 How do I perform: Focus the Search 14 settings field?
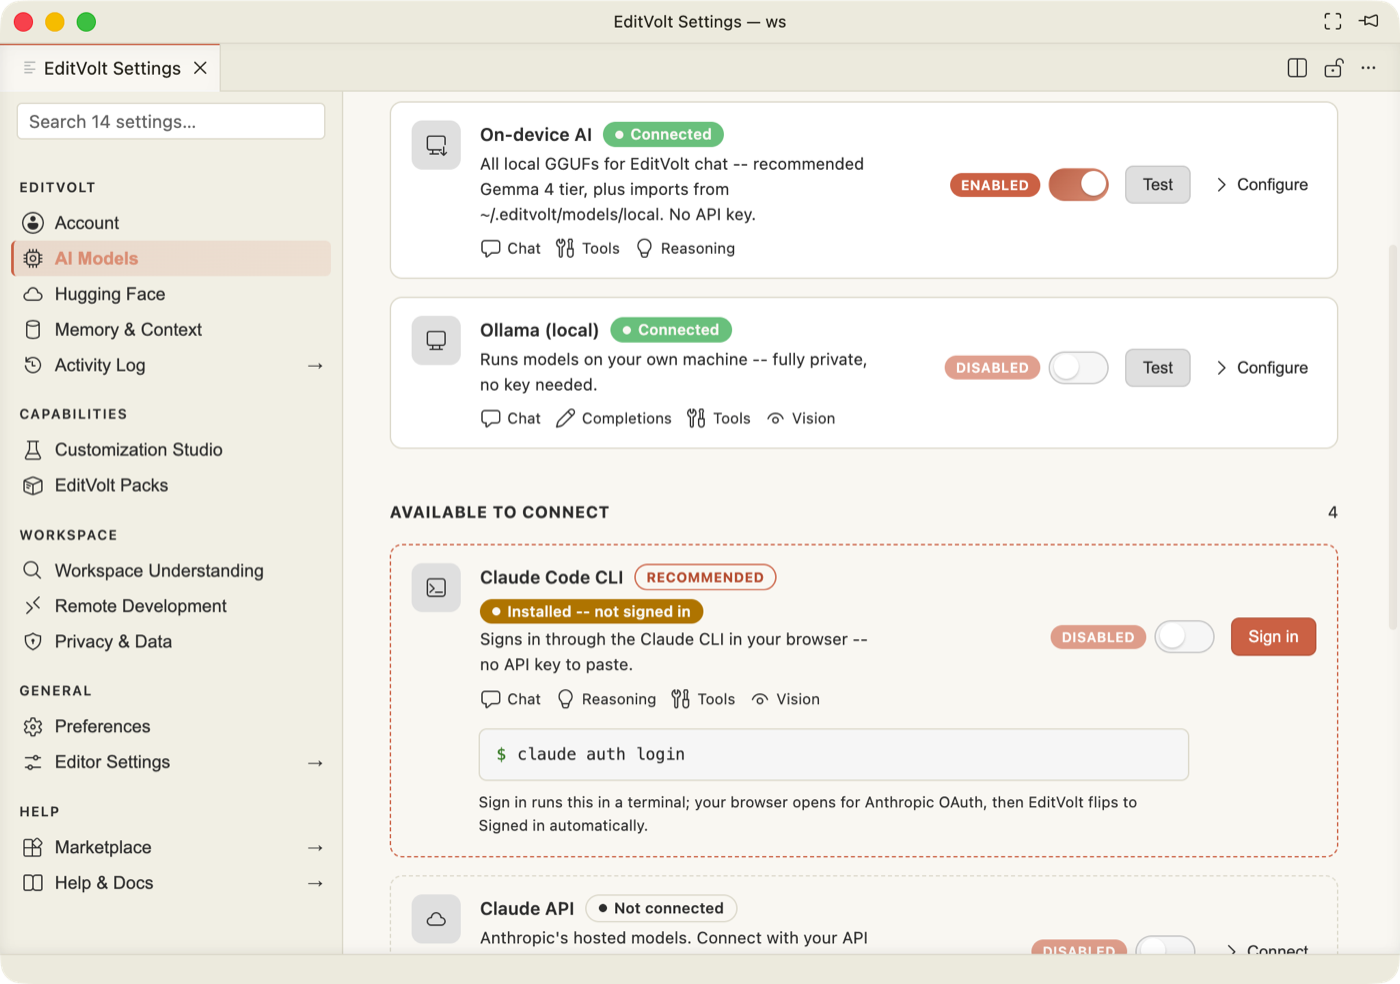coord(171,121)
